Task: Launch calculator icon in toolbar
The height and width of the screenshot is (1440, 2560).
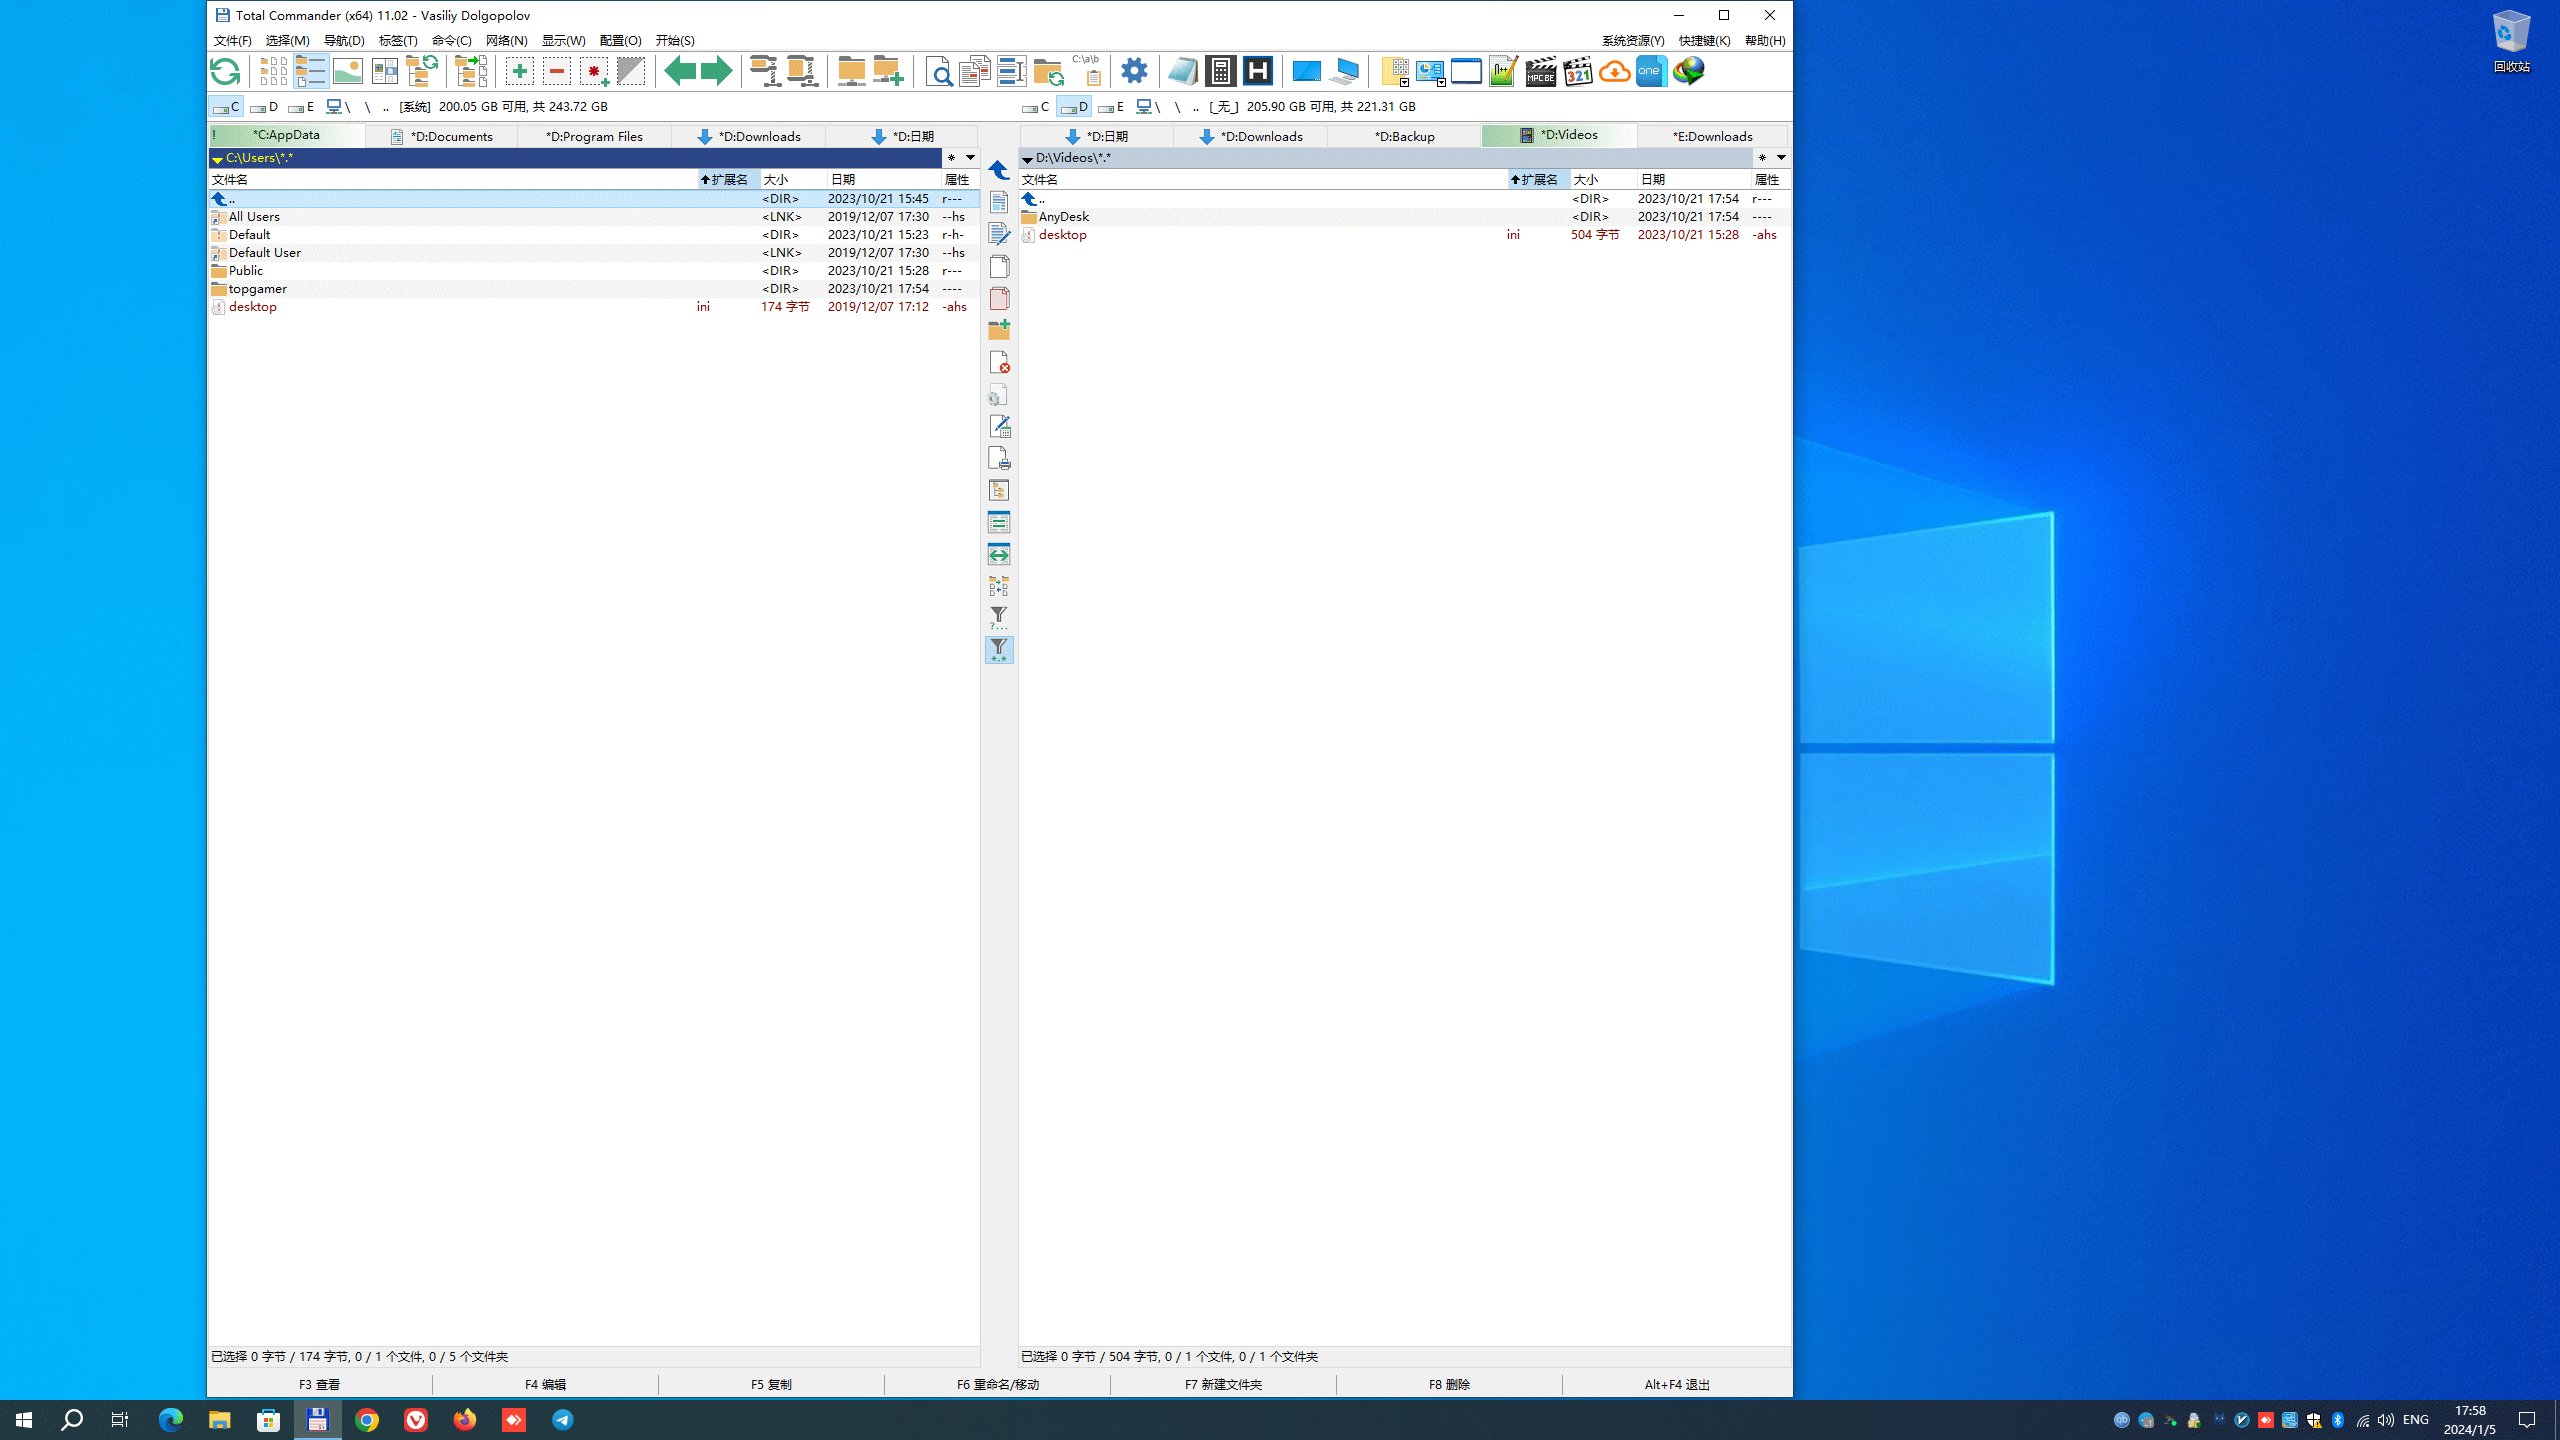Action: [x=1220, y=71]
